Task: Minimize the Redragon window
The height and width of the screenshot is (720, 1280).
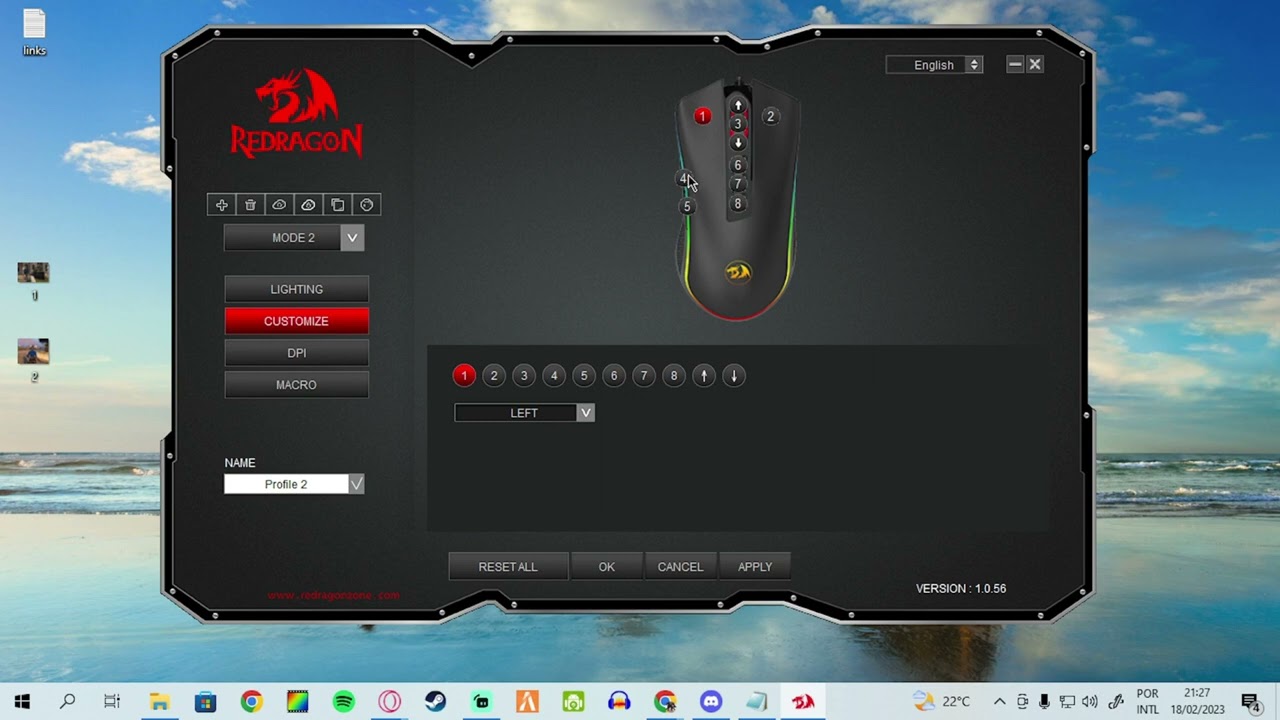Action: coord(1015,64)
